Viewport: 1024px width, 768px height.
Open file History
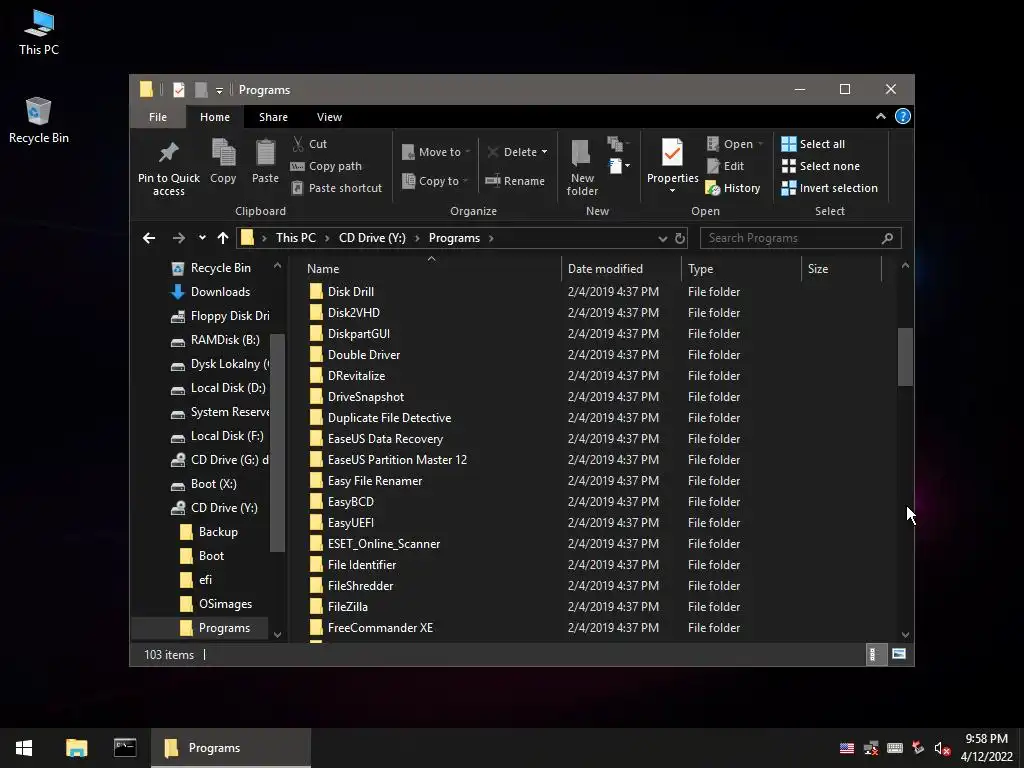733,188
